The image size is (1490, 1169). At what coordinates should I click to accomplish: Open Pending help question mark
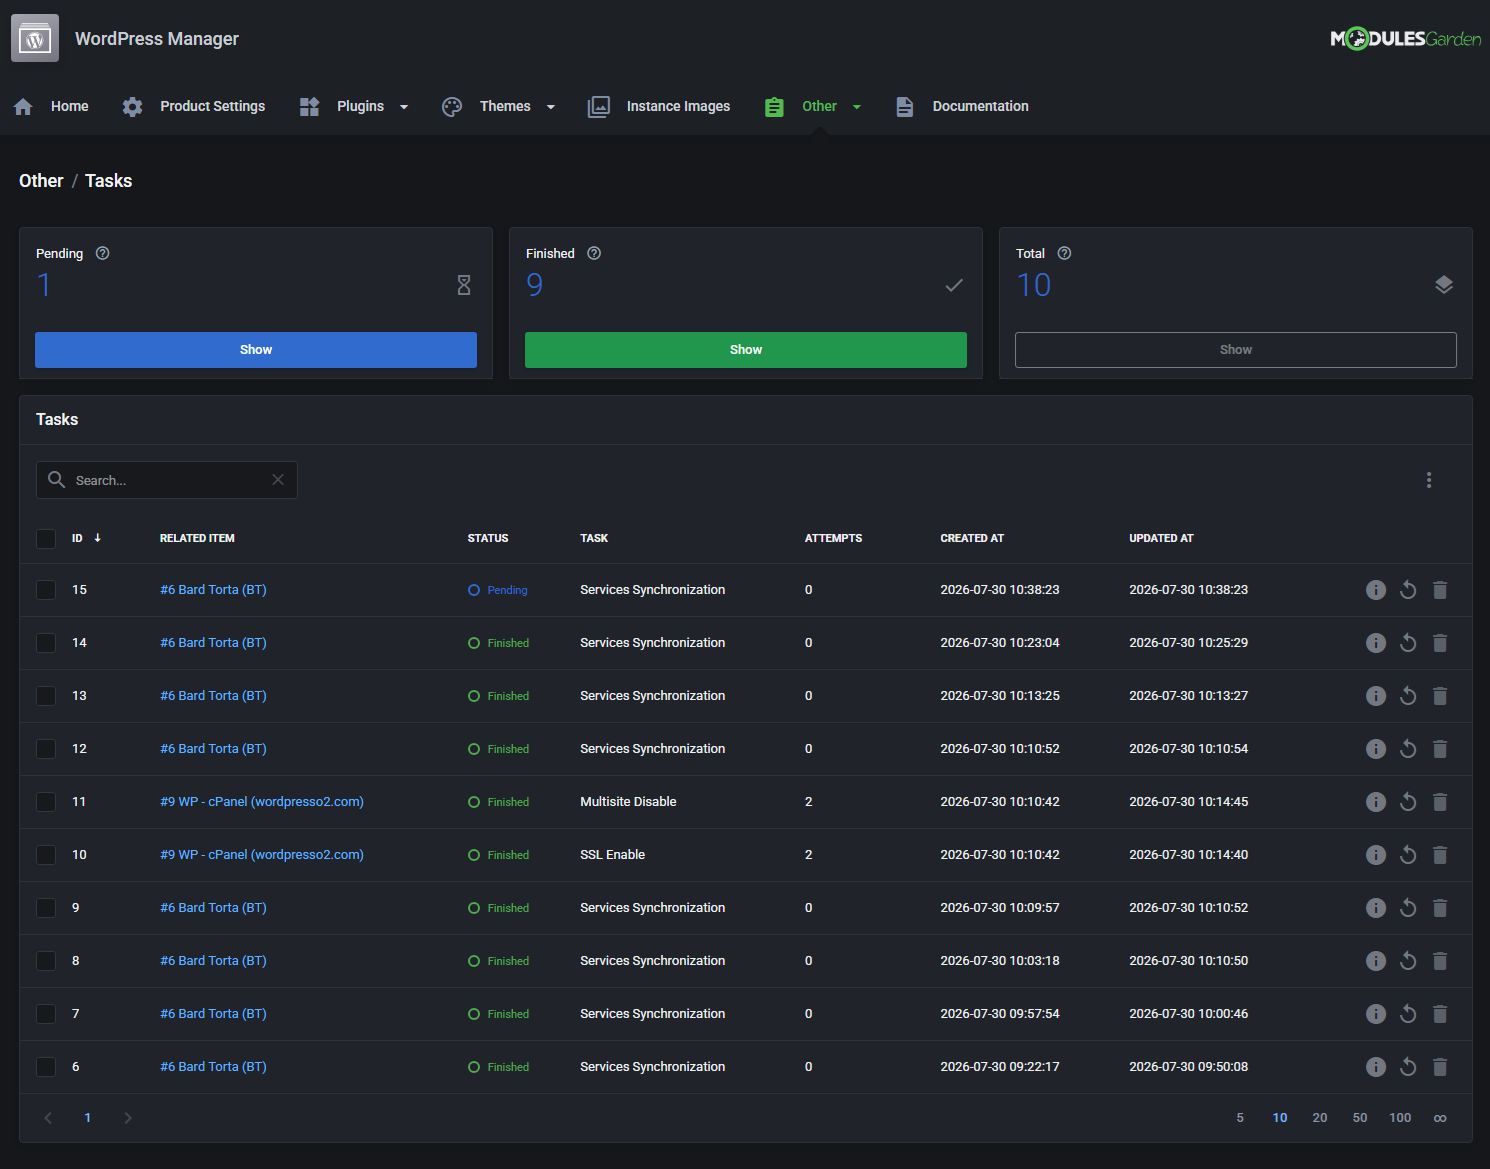coord(102,253)
